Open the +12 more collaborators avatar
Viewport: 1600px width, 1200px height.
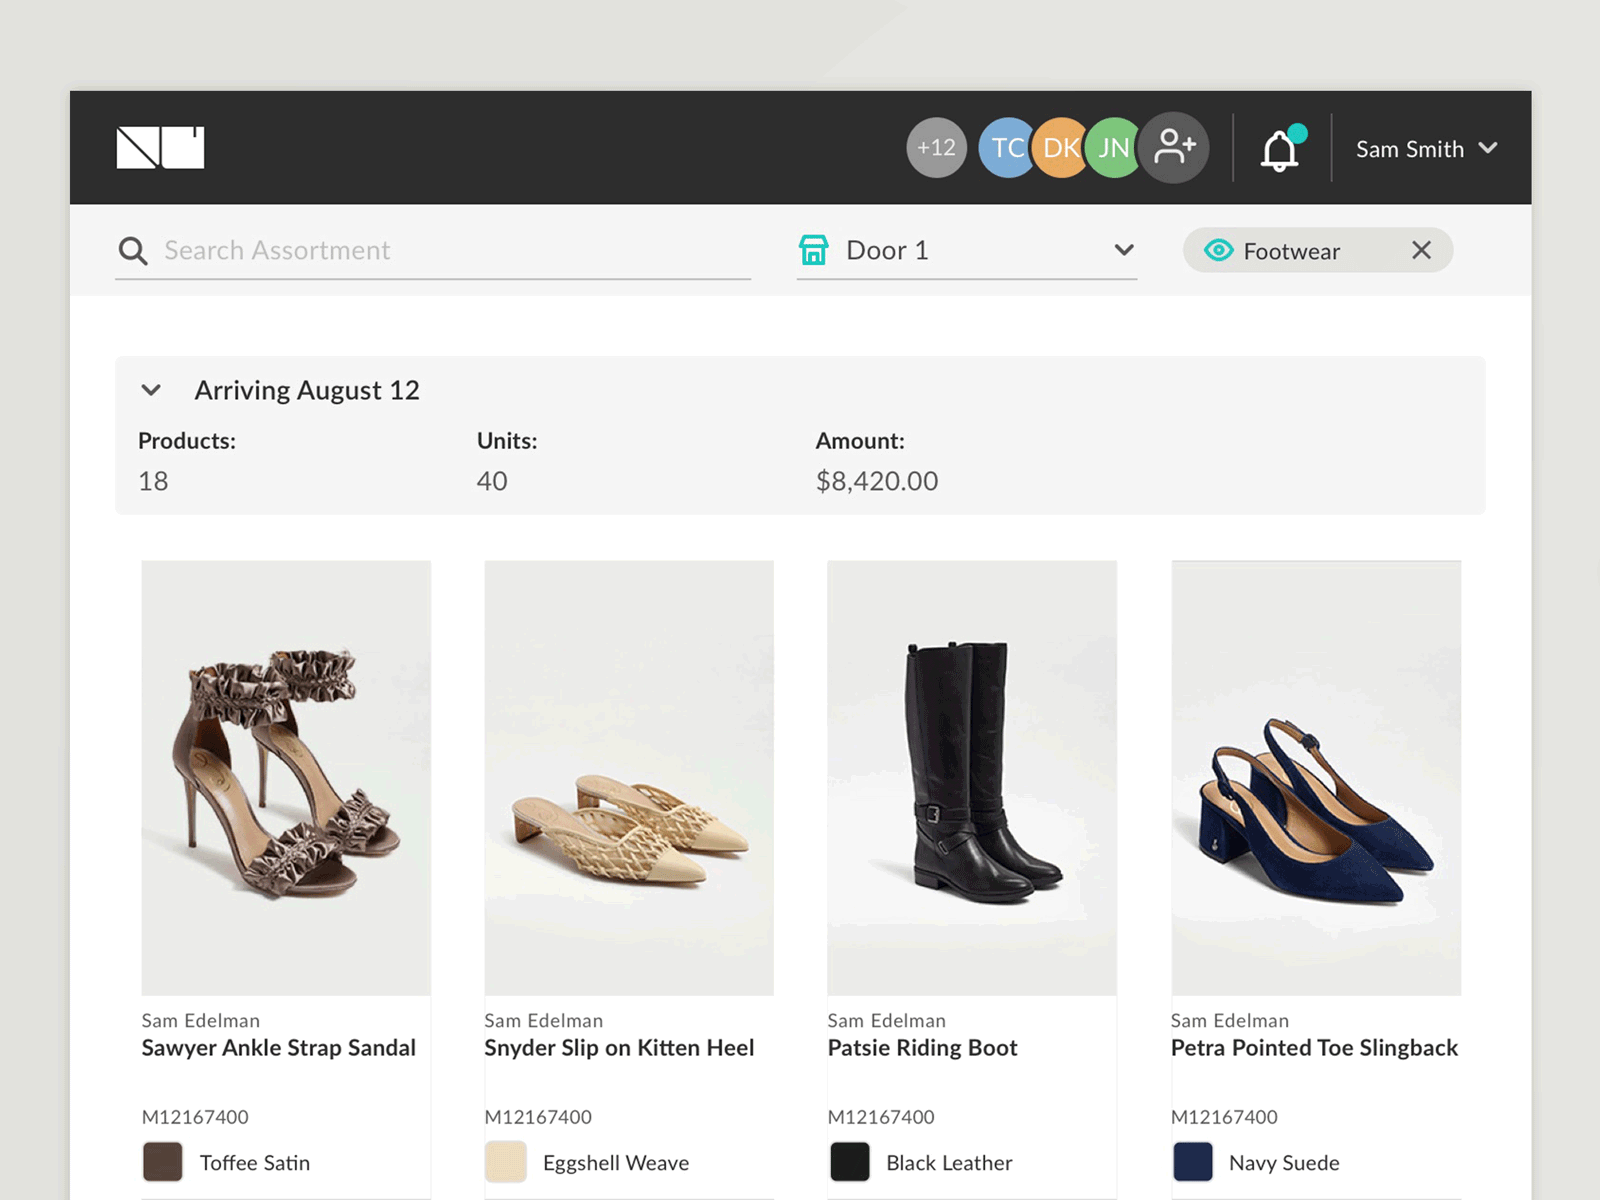936,148
